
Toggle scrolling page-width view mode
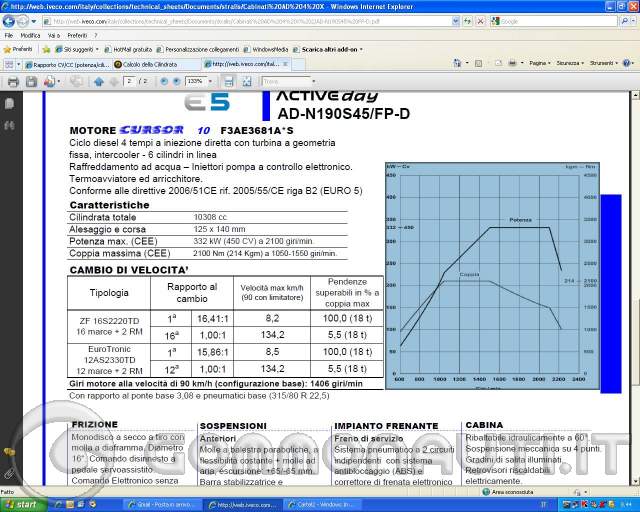(x=229, y=82)
